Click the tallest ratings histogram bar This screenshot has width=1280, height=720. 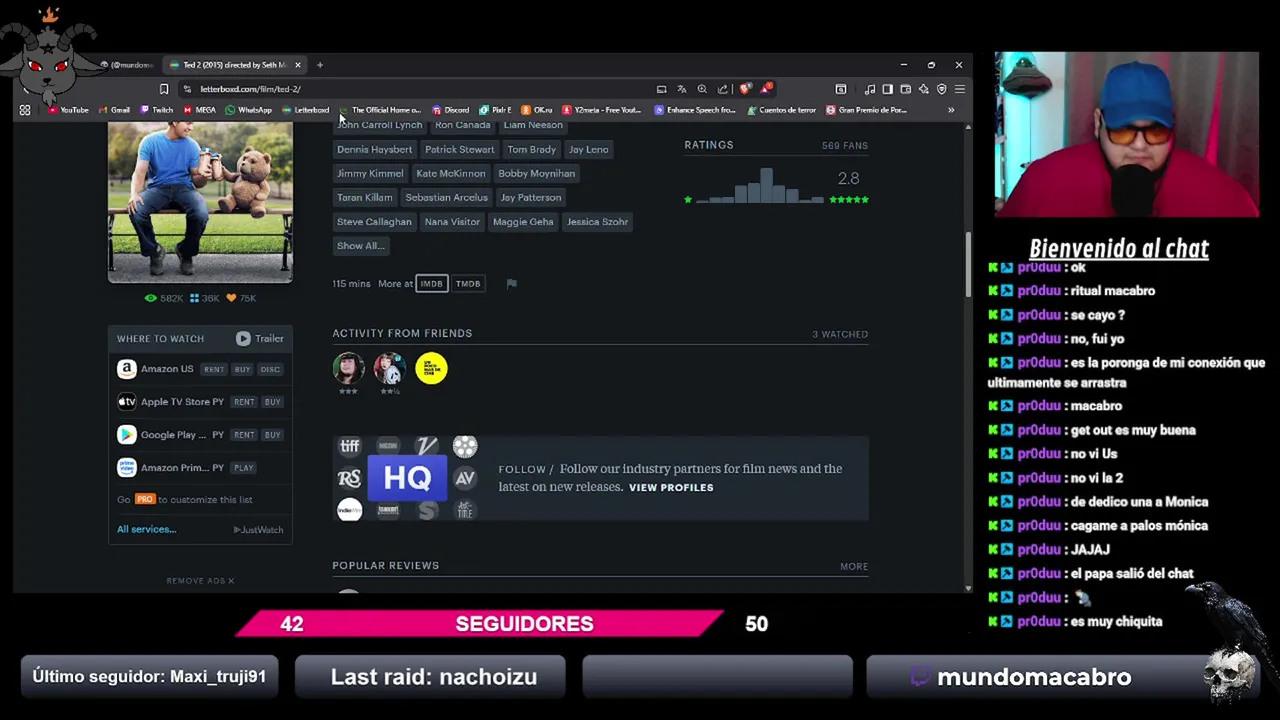766,185
